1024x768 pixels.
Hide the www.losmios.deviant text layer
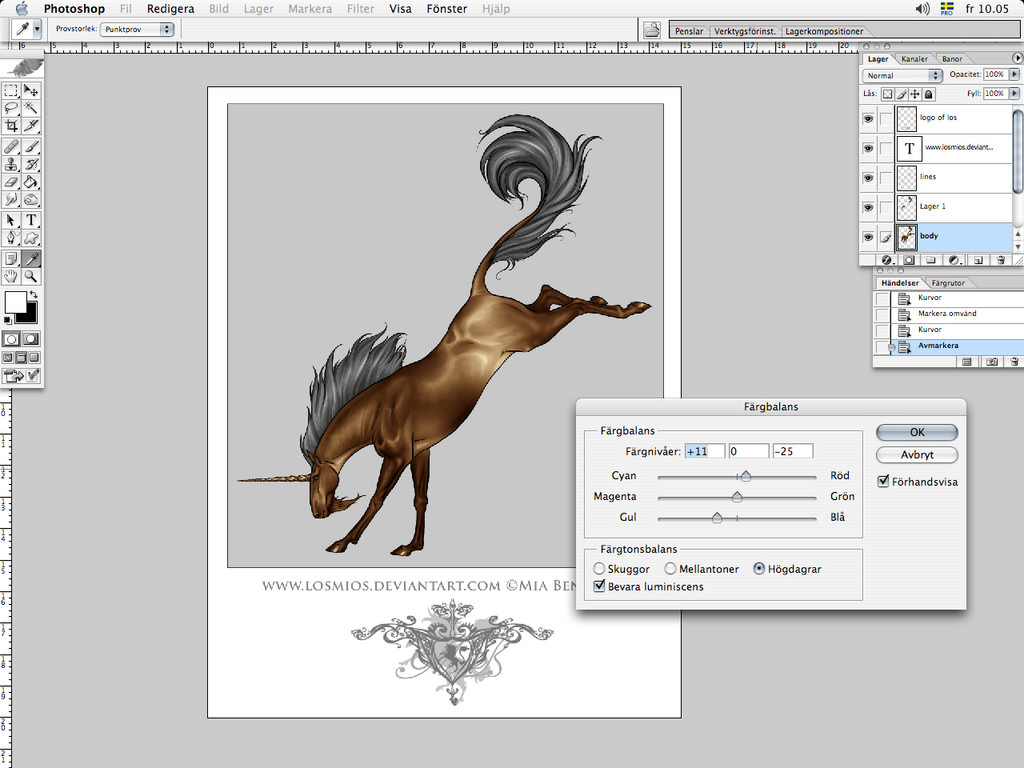(x=868, y=148)
